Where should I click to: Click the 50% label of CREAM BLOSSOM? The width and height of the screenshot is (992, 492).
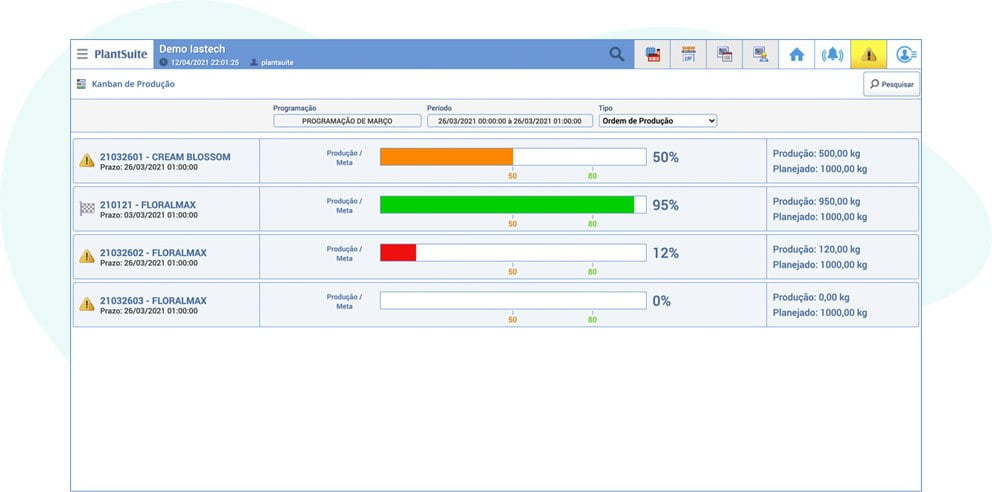coord(666,157)
